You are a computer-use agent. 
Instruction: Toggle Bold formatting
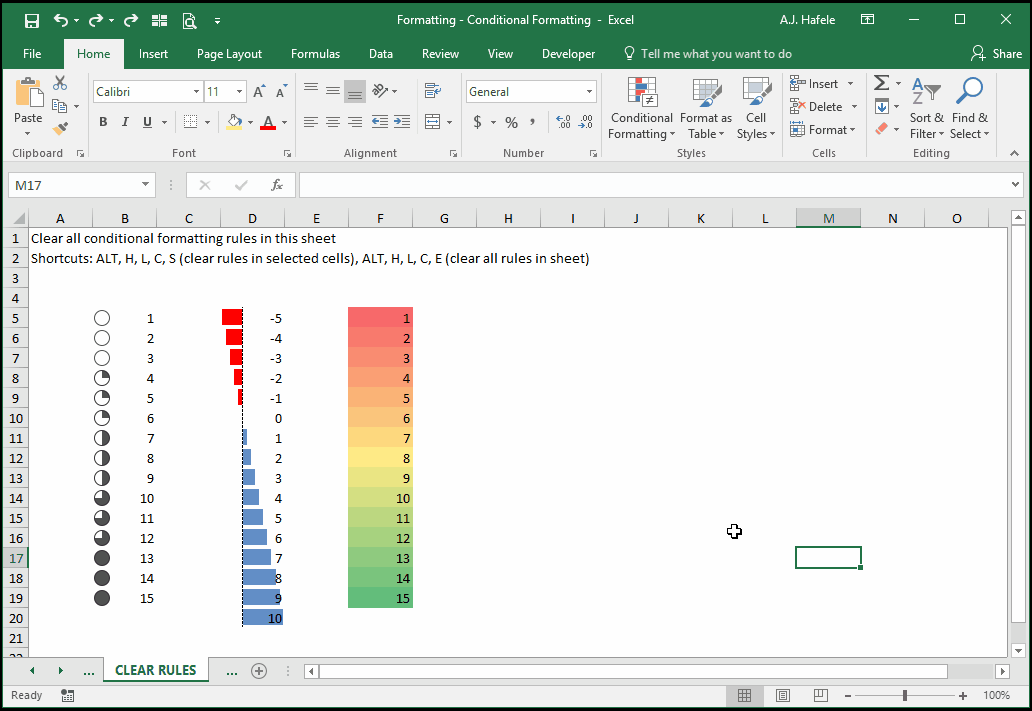[x=103, y=122]
